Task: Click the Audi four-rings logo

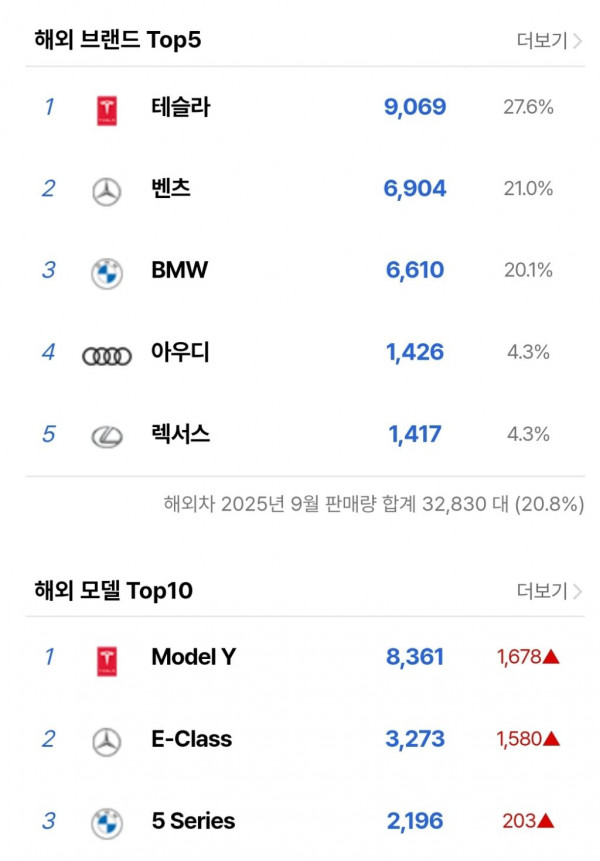Action: click(x=107, y=355)
